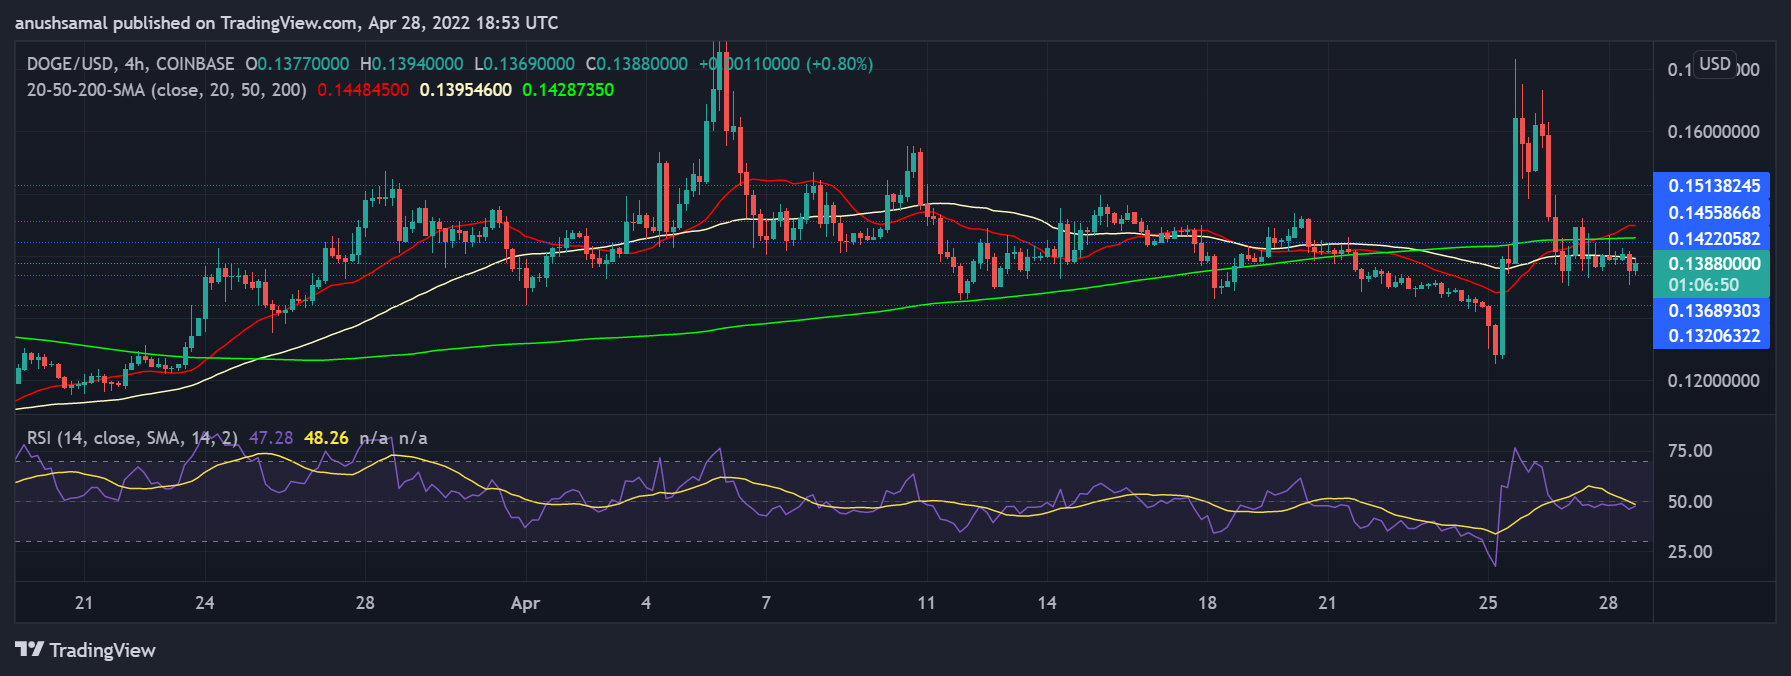Click the green SMA value 0.14287350
This screenshot has width=1791, height=676.
(568, 90)
